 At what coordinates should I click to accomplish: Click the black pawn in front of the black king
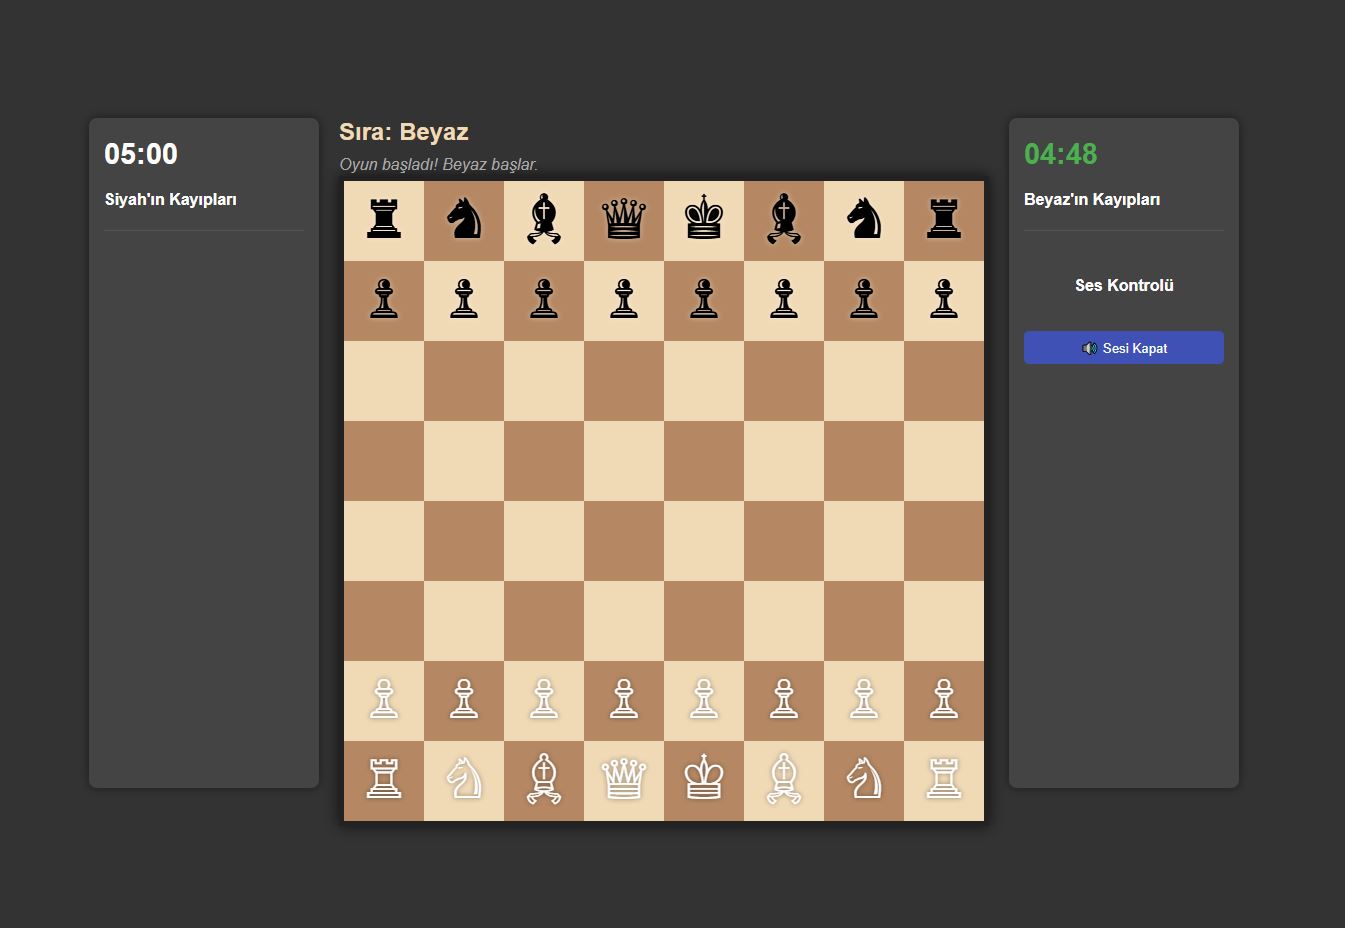704,300
